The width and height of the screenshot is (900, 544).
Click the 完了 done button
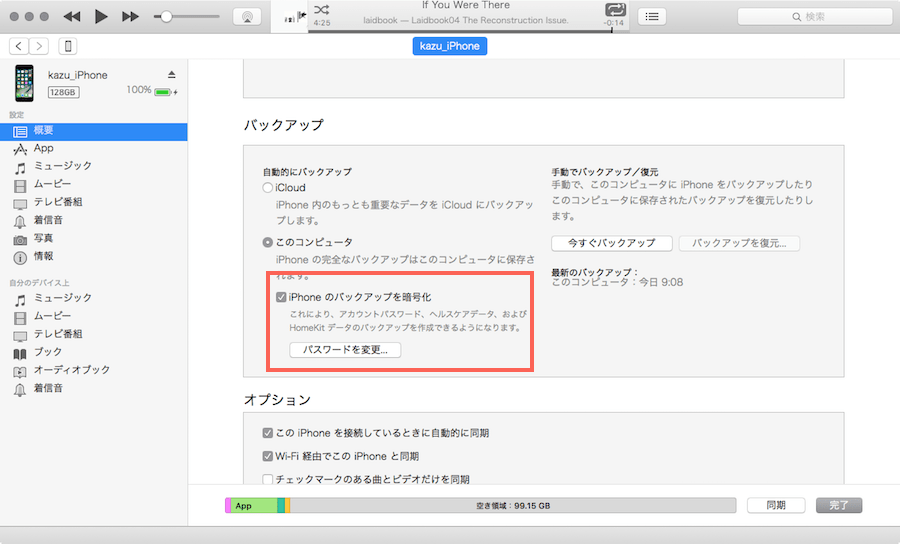(839, 505)
